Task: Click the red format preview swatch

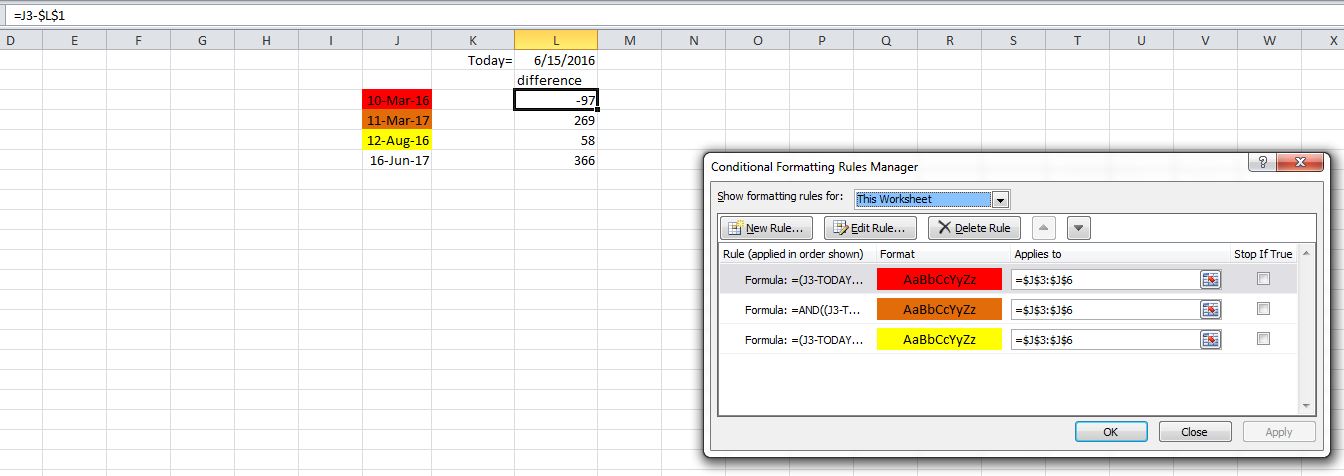Action: (939, 280)
